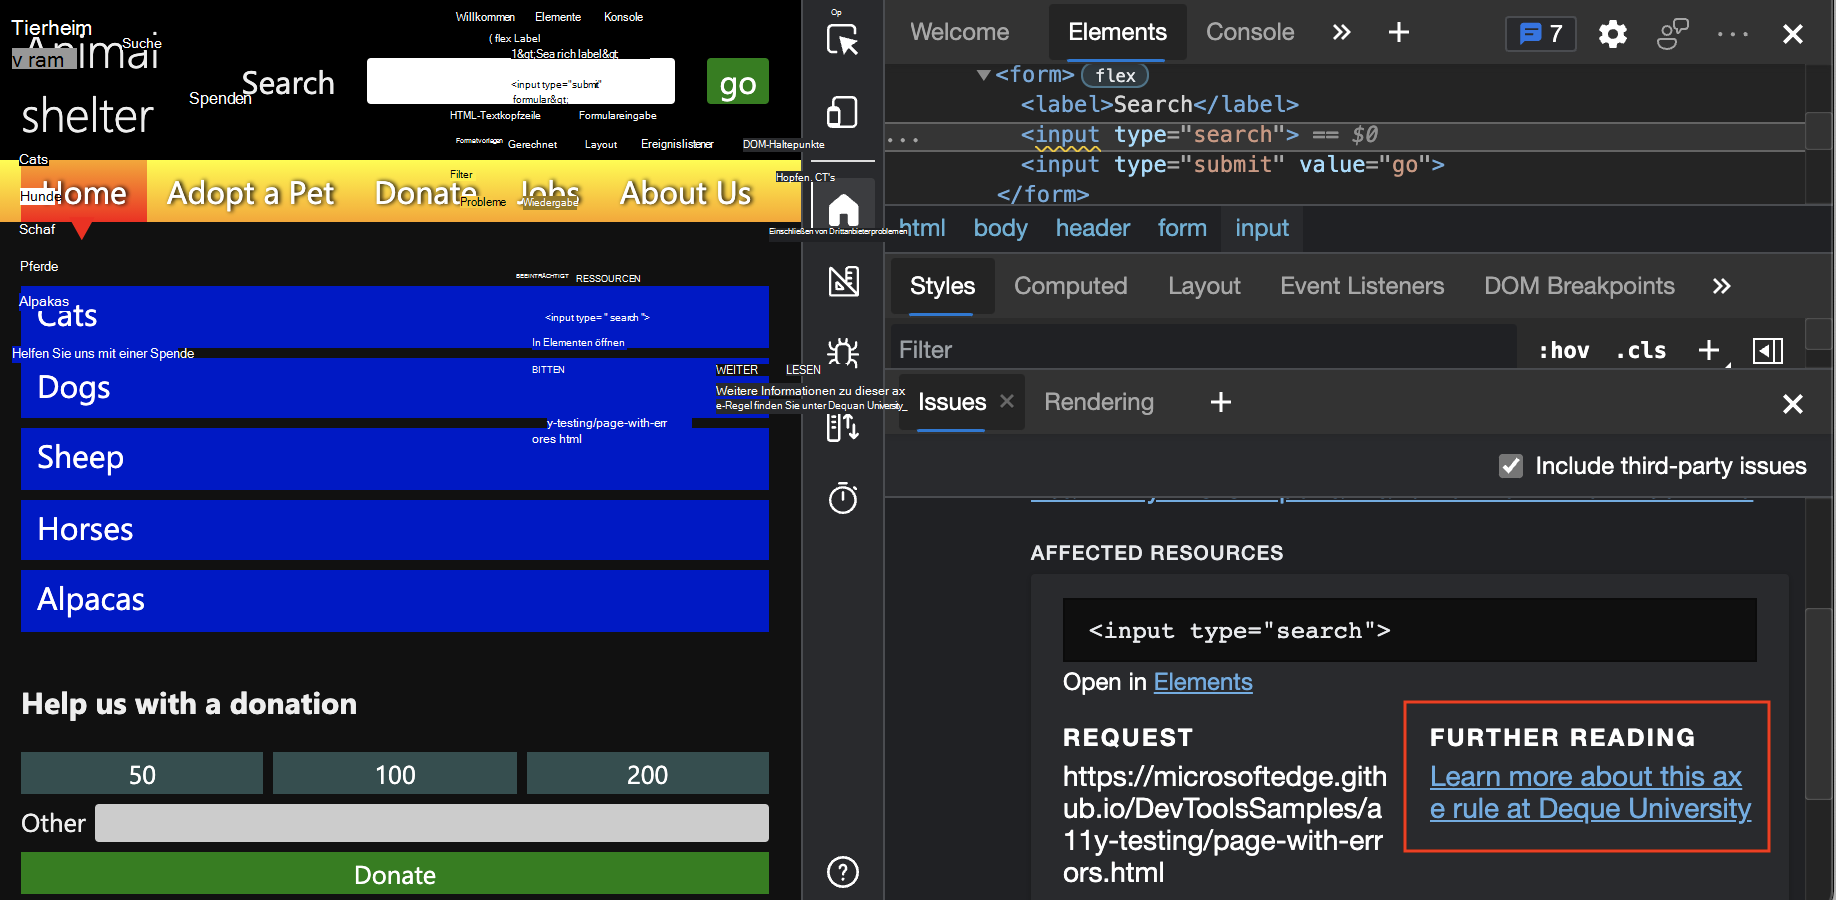Open the bug Sources debugger icon
This screenshot has height=900, width=1836.
click(x=843, y=352)
